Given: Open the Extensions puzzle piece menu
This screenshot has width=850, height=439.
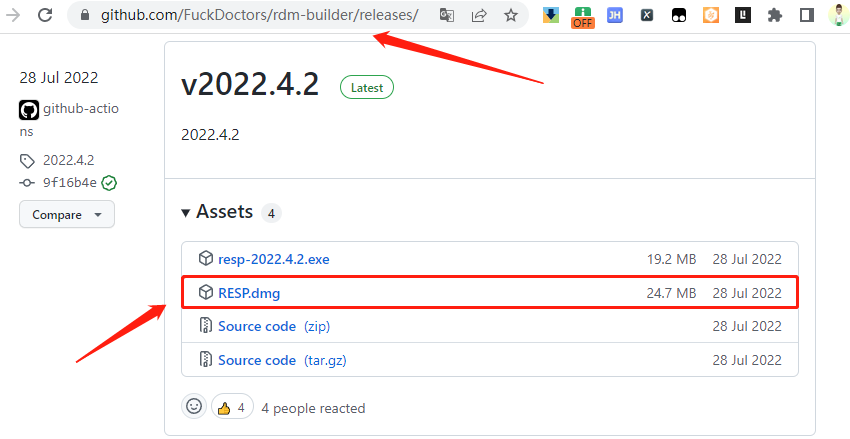Looking at the screenshot, I should point(775,15).
